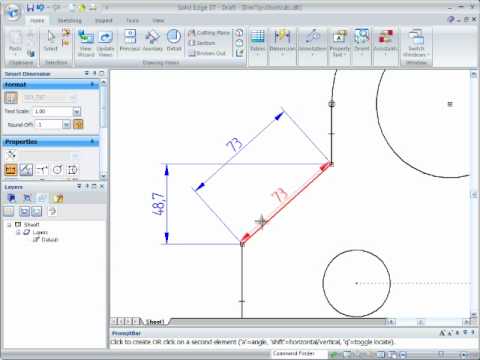Switch to the Inspect ribbon tab
Image resolution: width=480 pixels, height=360 pixels.
pyautogui.click(x=104, y=21)
